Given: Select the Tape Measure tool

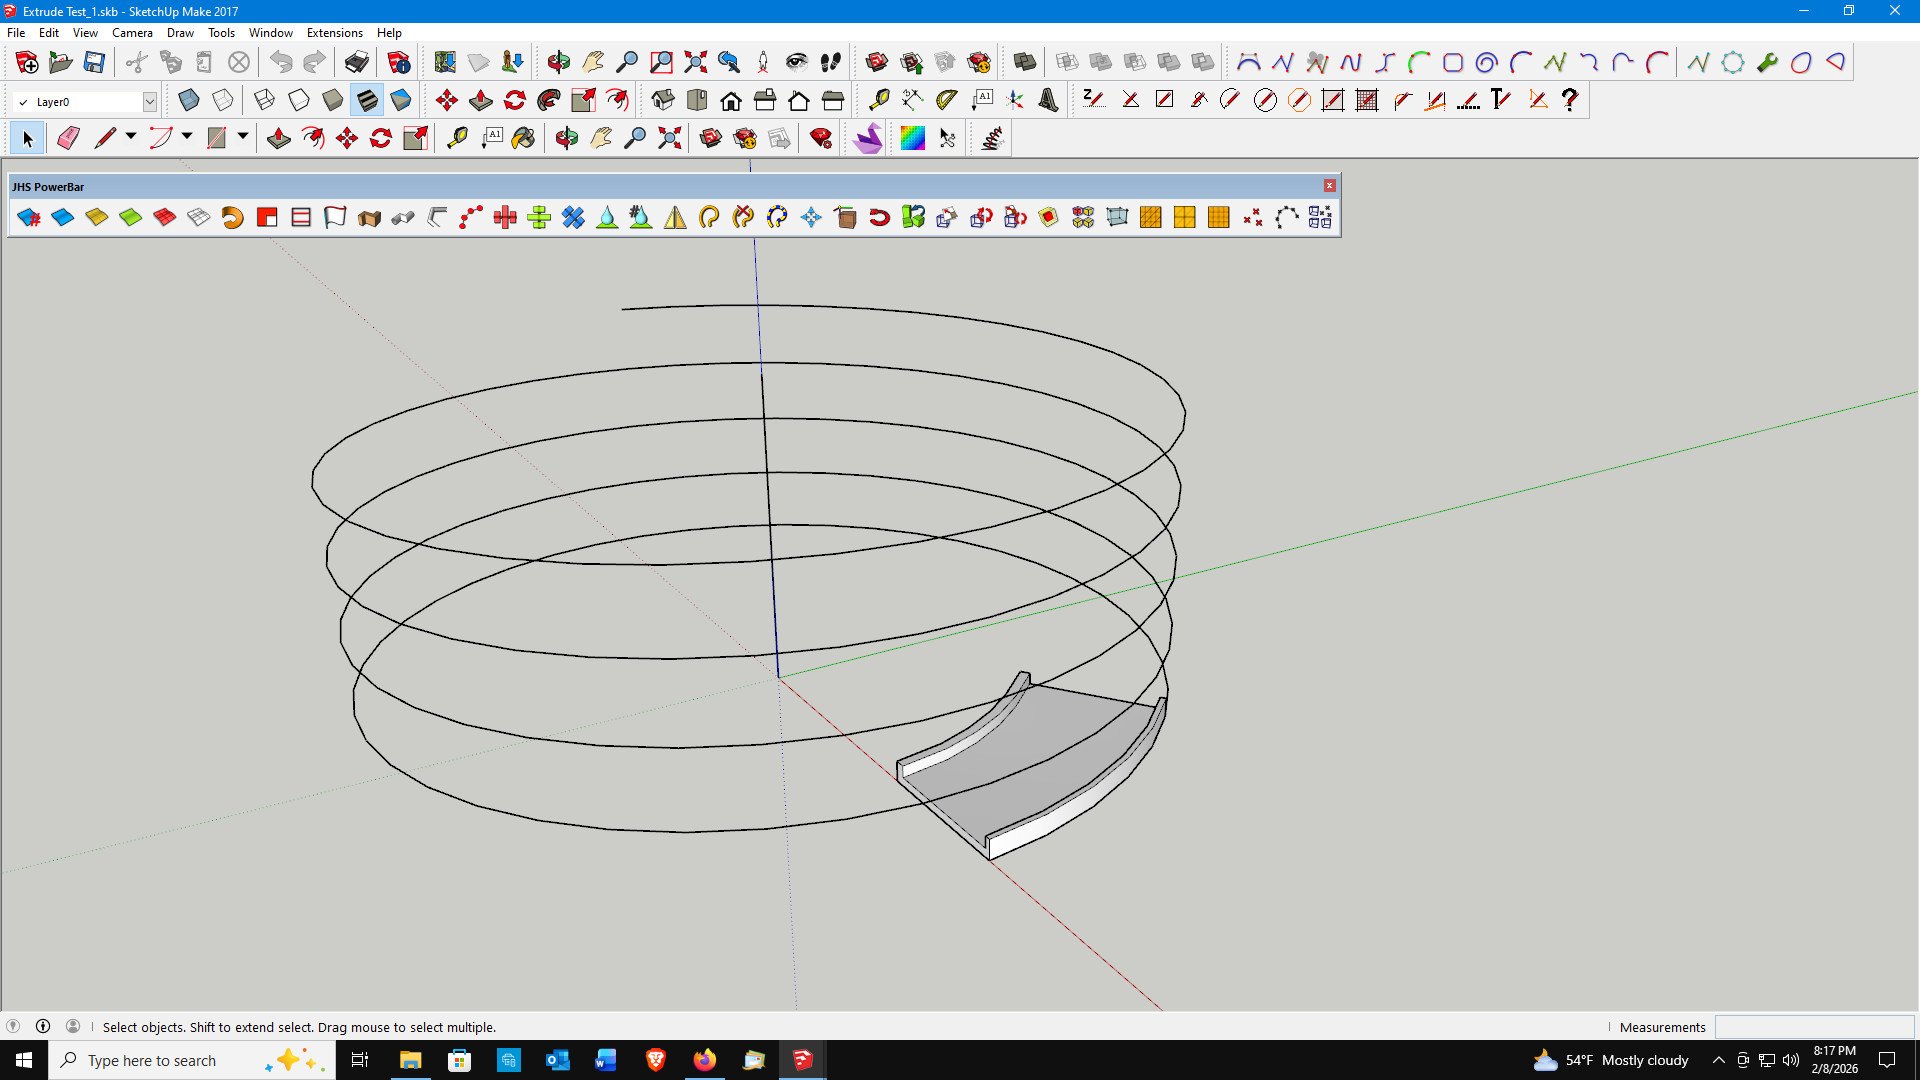Looking at the screenshot, I should pos(457,138).
